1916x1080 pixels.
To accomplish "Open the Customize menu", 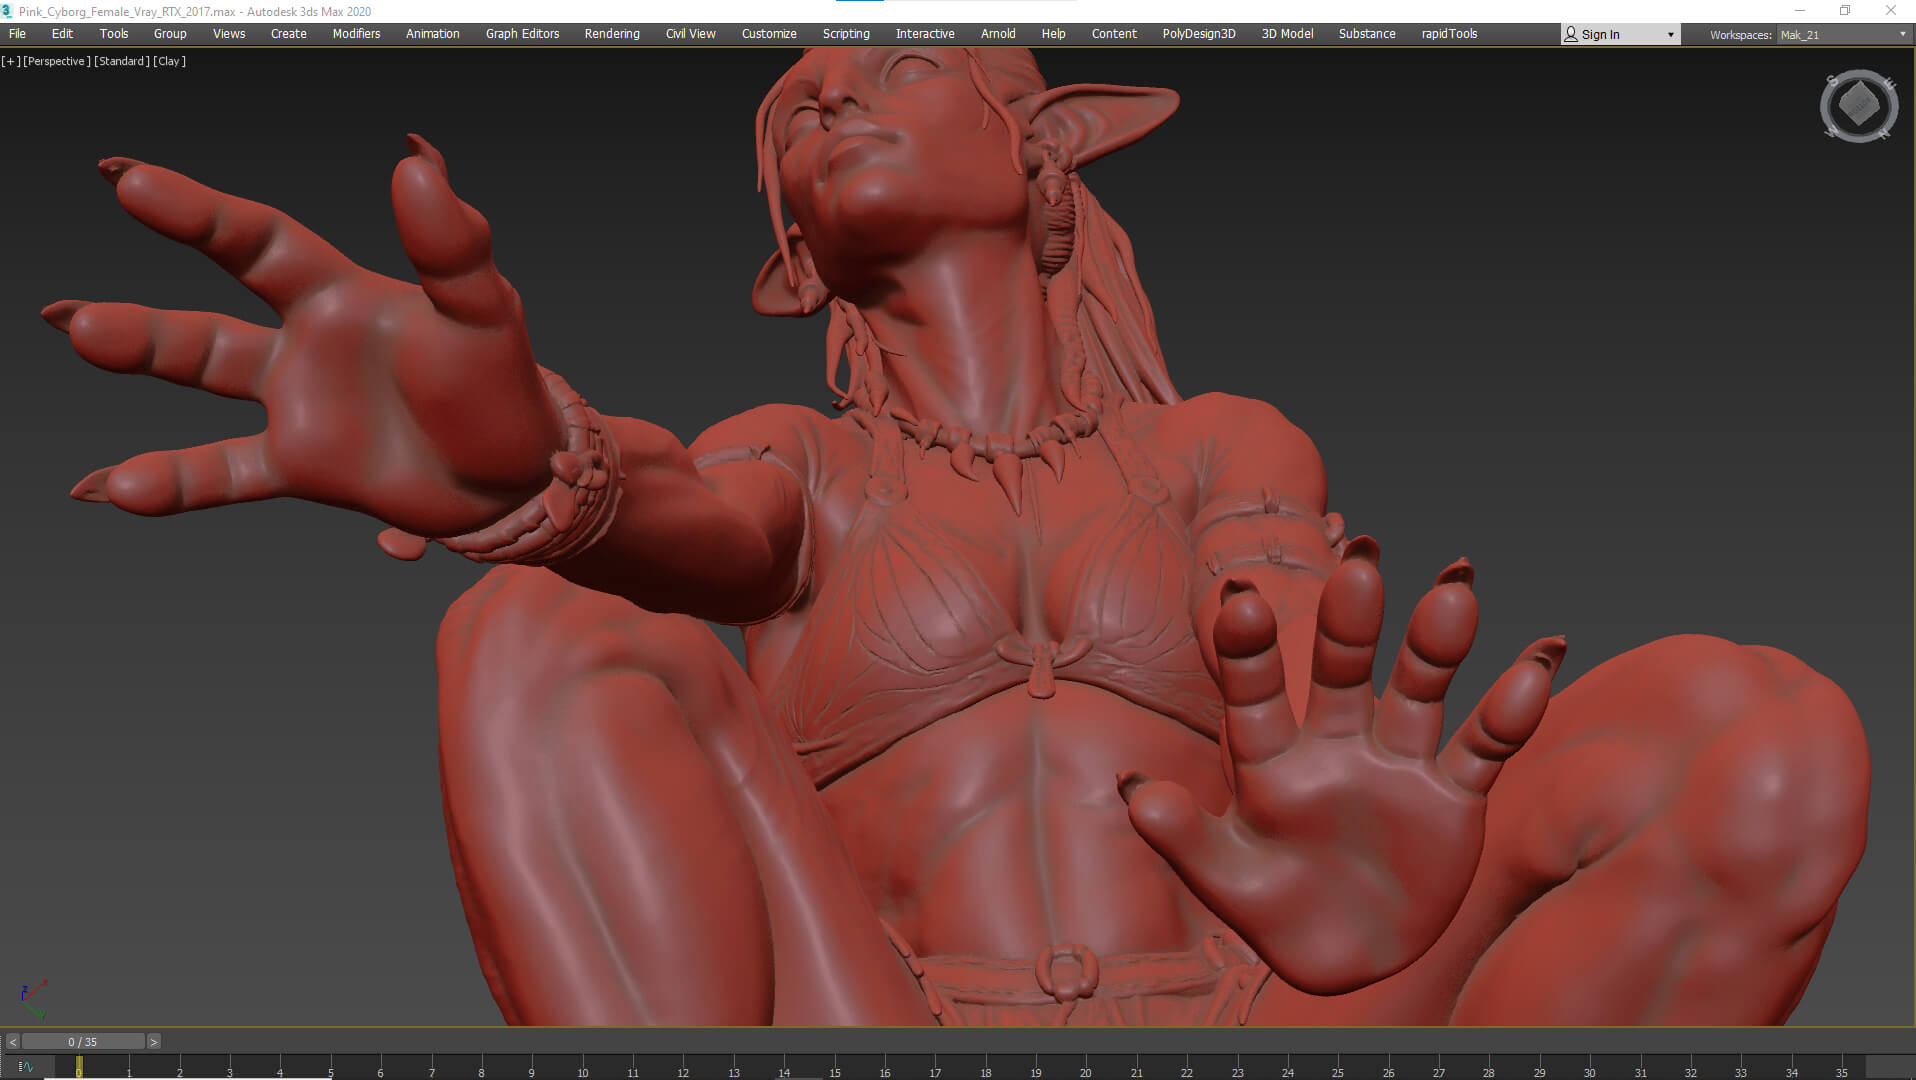I will (x=769, y=34).
